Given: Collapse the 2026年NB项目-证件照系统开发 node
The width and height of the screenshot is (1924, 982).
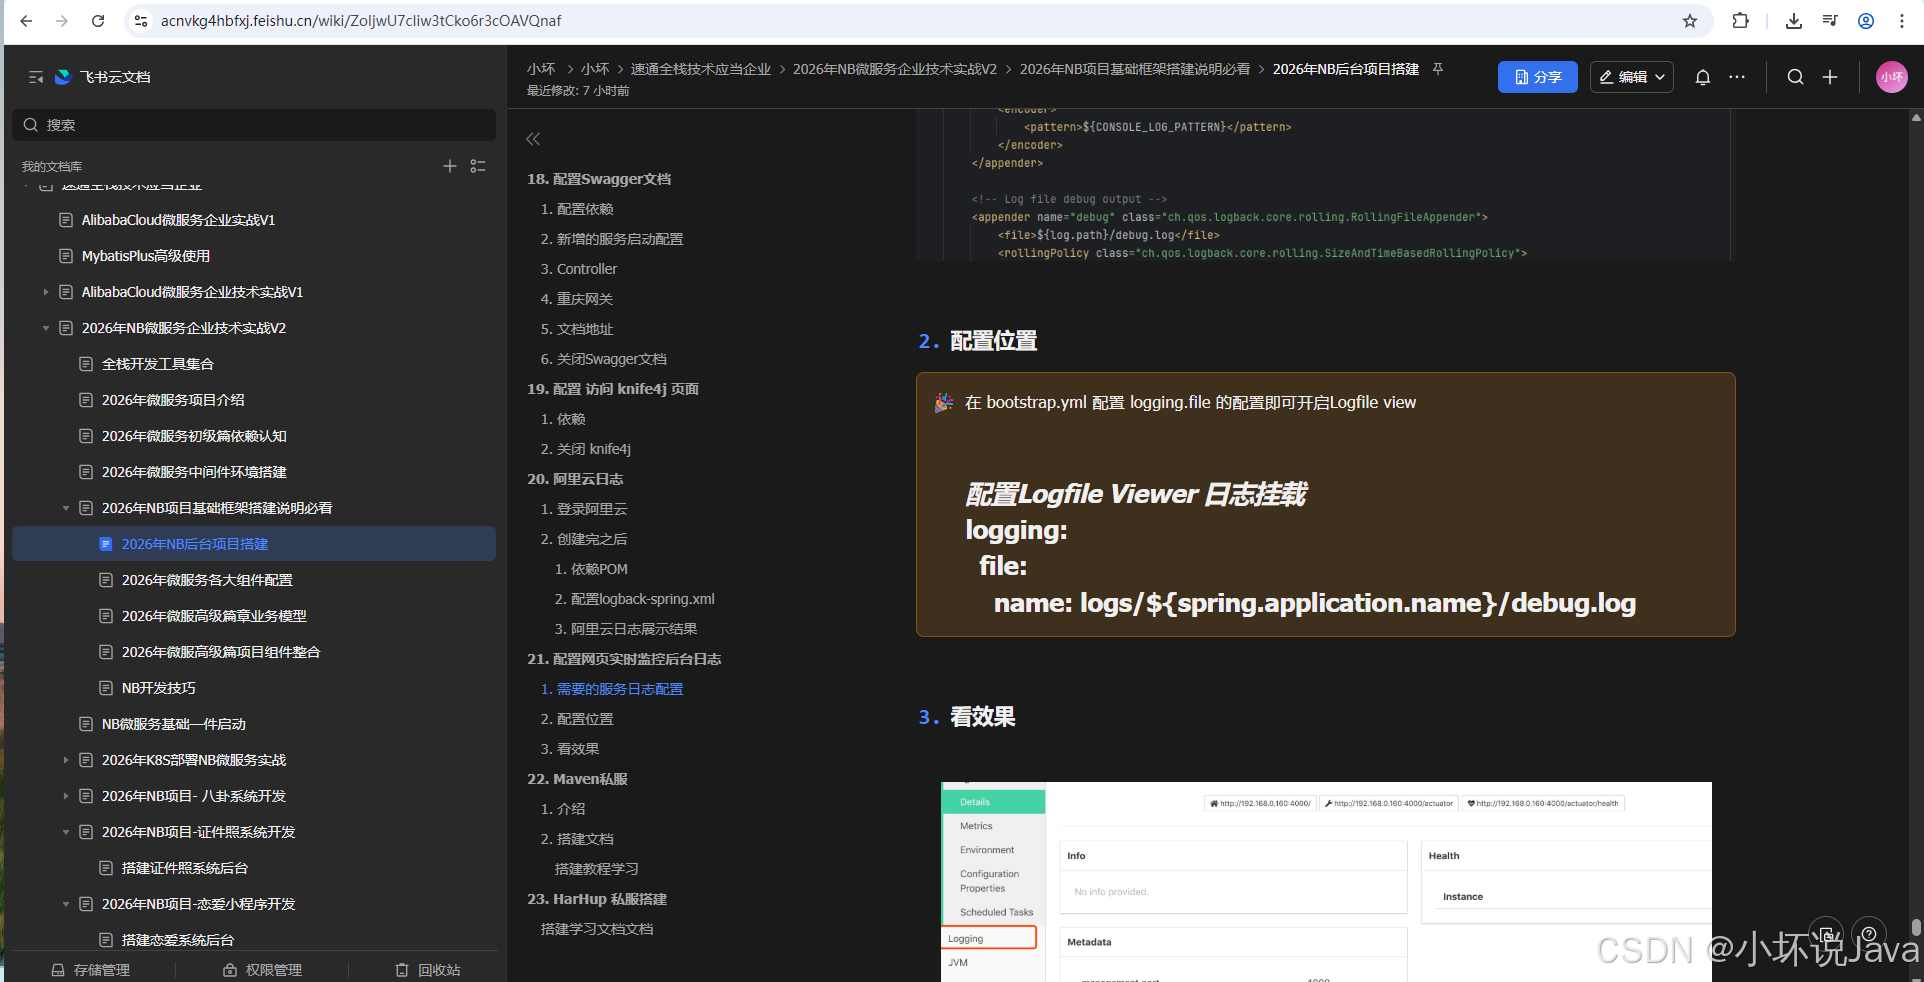Looking at the screenshot, I should point(66,832).
